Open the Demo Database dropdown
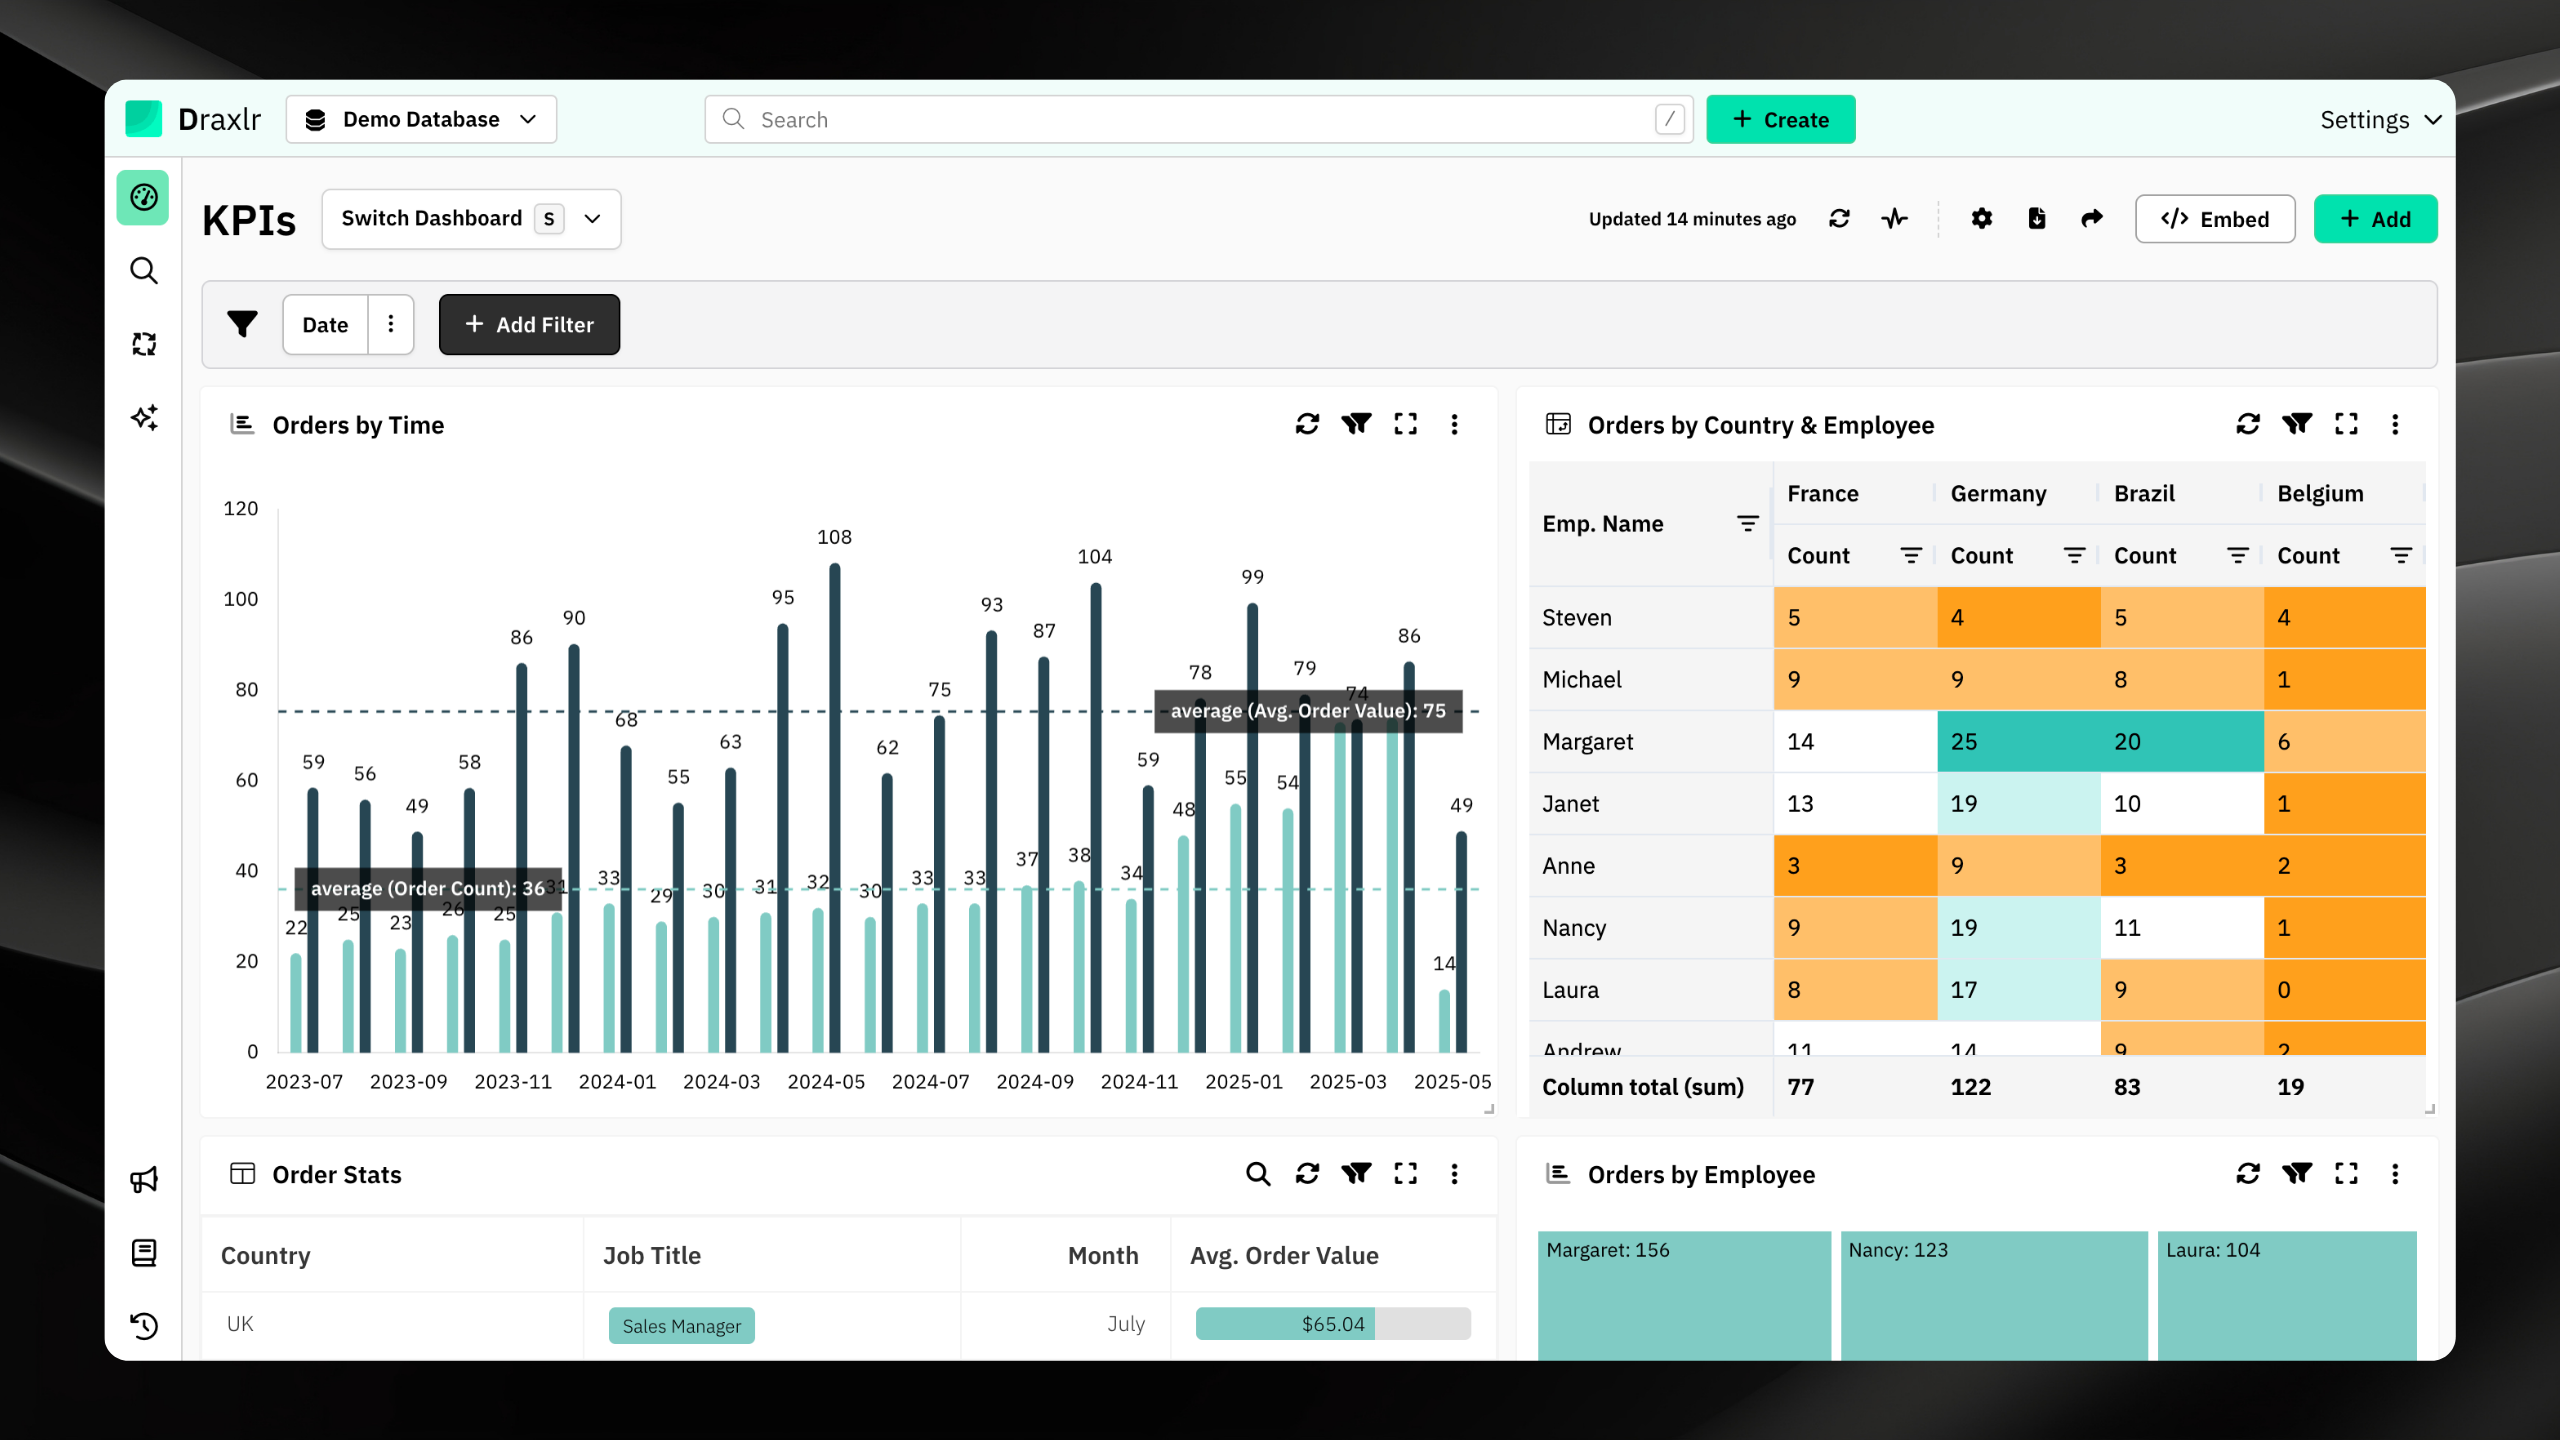2560x1440 pixels. coord(421,120)
